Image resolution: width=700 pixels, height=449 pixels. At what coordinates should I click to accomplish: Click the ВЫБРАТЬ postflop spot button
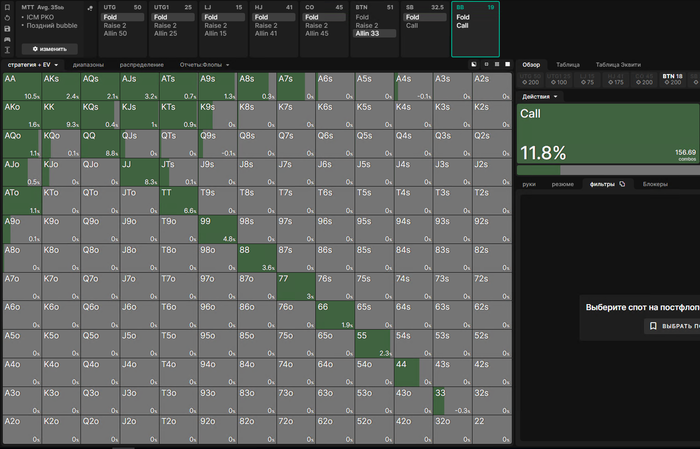tap(672, 326)
